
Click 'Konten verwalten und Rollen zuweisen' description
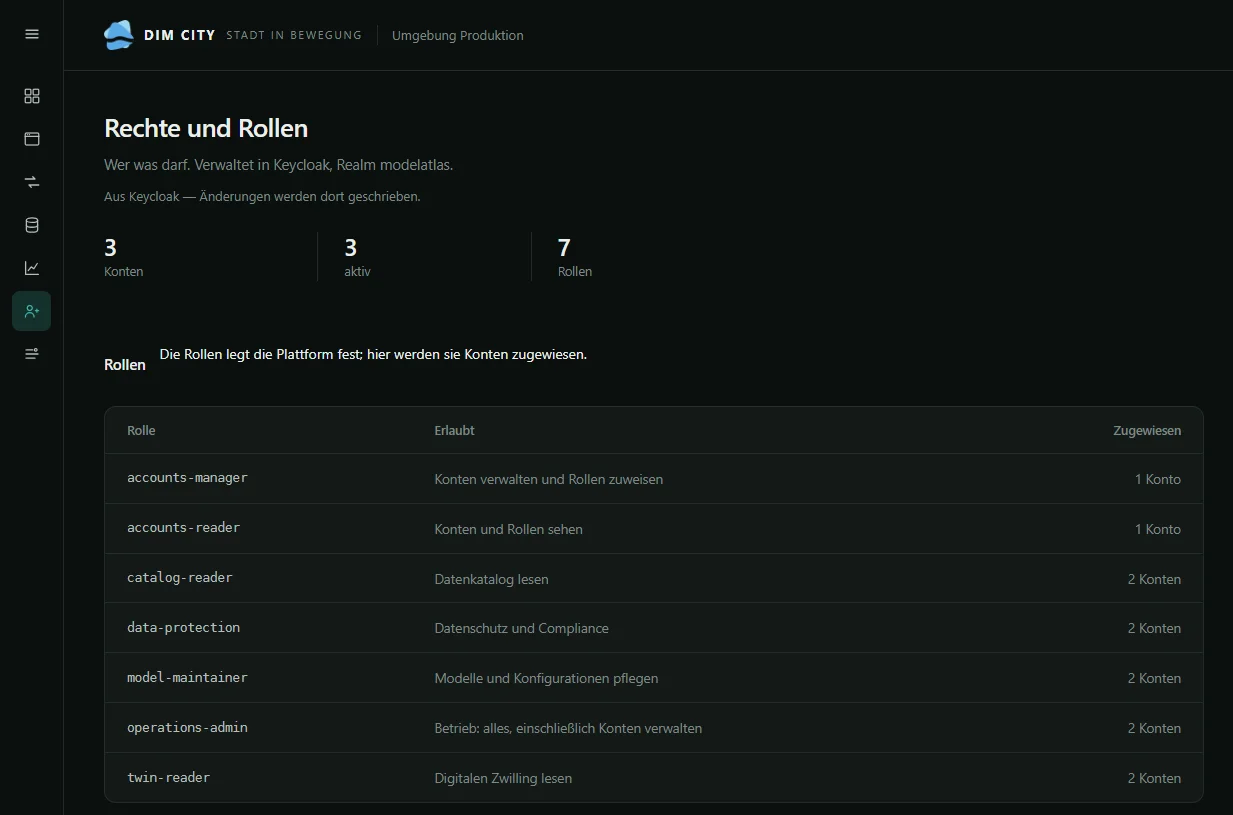pyautogui.click(x=549, y=479)
